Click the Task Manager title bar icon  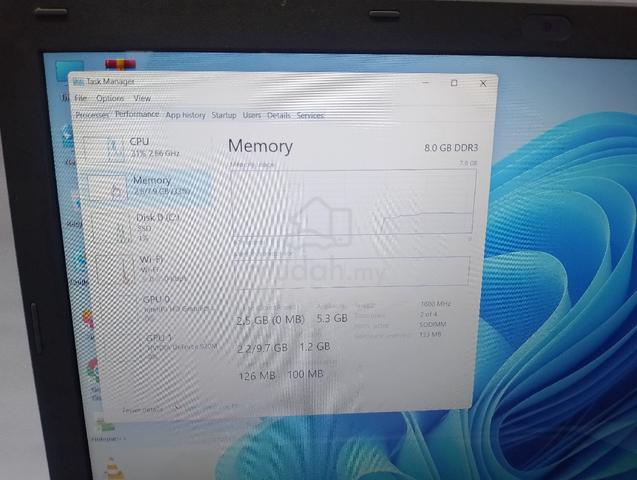[x=79, y=82]
